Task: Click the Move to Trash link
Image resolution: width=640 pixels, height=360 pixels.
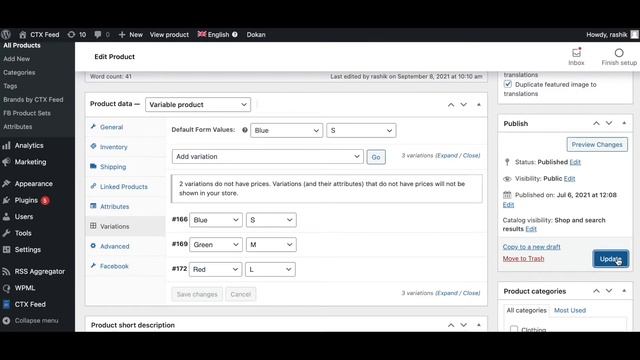Action: point(523,258)
